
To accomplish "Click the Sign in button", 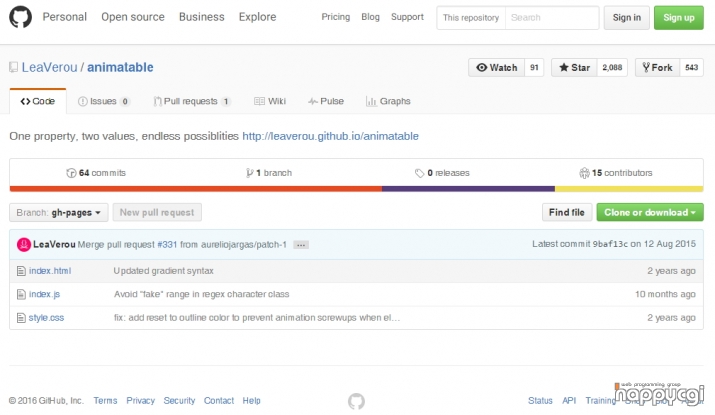I will [627, 18].
